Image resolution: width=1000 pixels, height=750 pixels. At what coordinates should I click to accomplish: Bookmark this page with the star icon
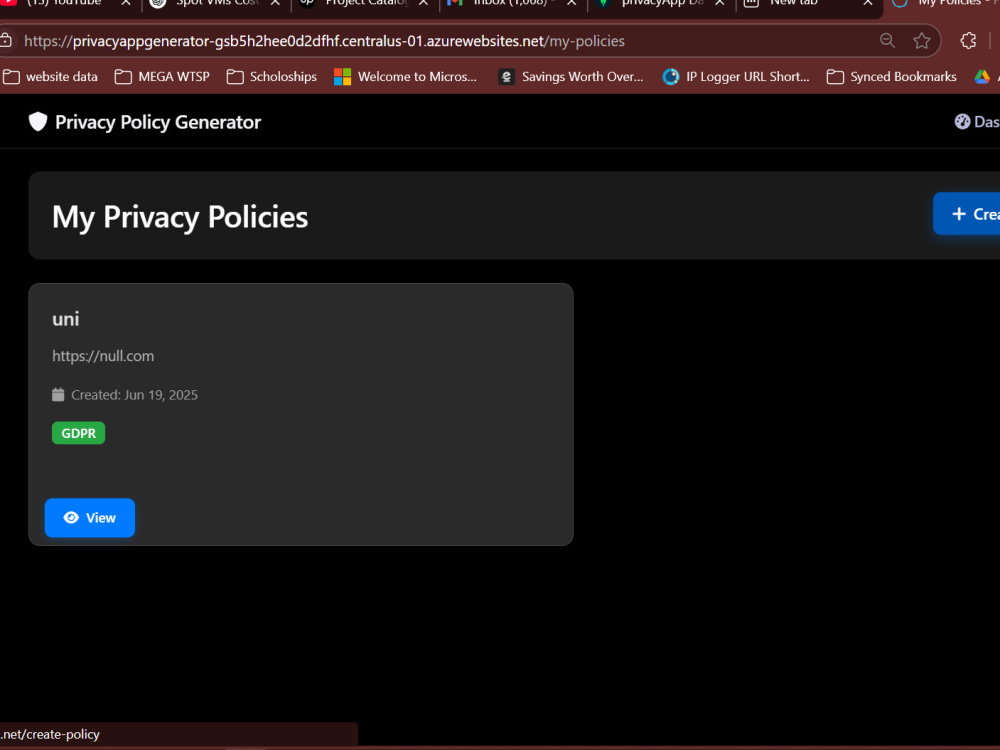[x=922, y=41]
